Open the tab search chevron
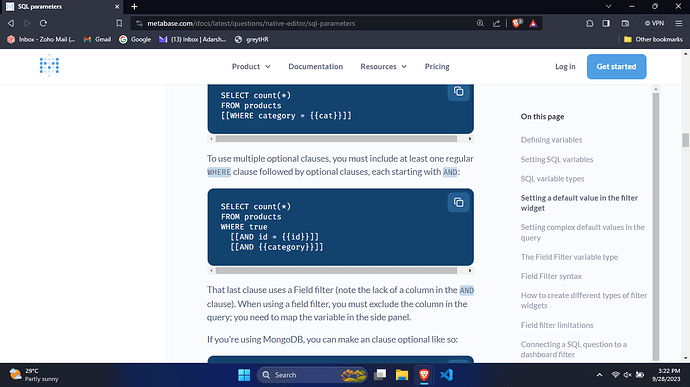 (x=609, y=7)
